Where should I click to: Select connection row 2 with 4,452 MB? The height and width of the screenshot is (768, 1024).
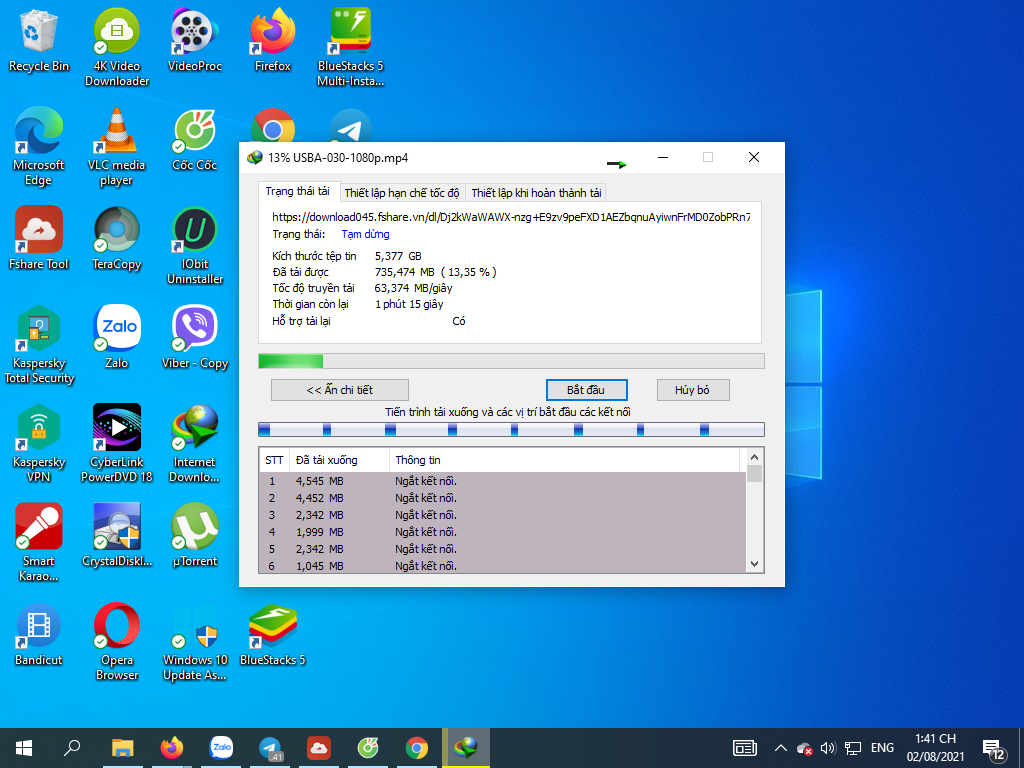point(502,498)
